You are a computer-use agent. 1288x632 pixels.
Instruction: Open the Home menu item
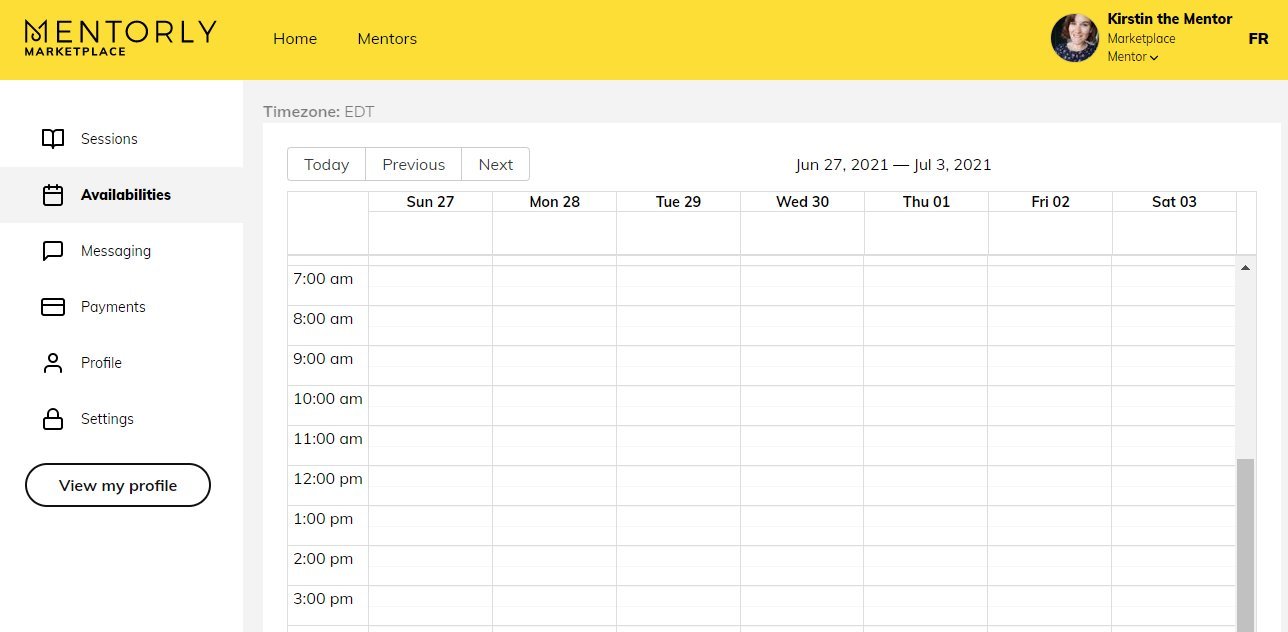[295, 39]
